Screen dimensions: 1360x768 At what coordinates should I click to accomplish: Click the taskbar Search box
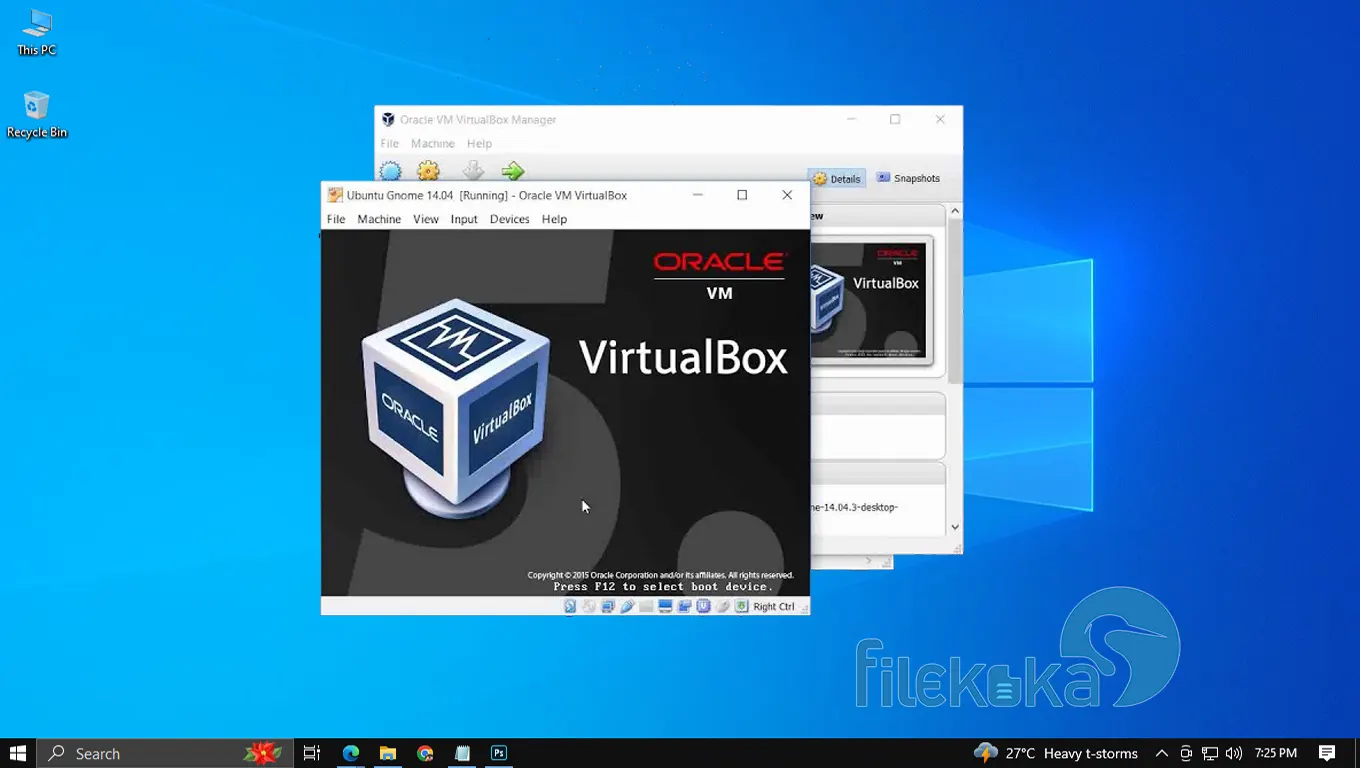pyautogui.click(x=166, y=753)
